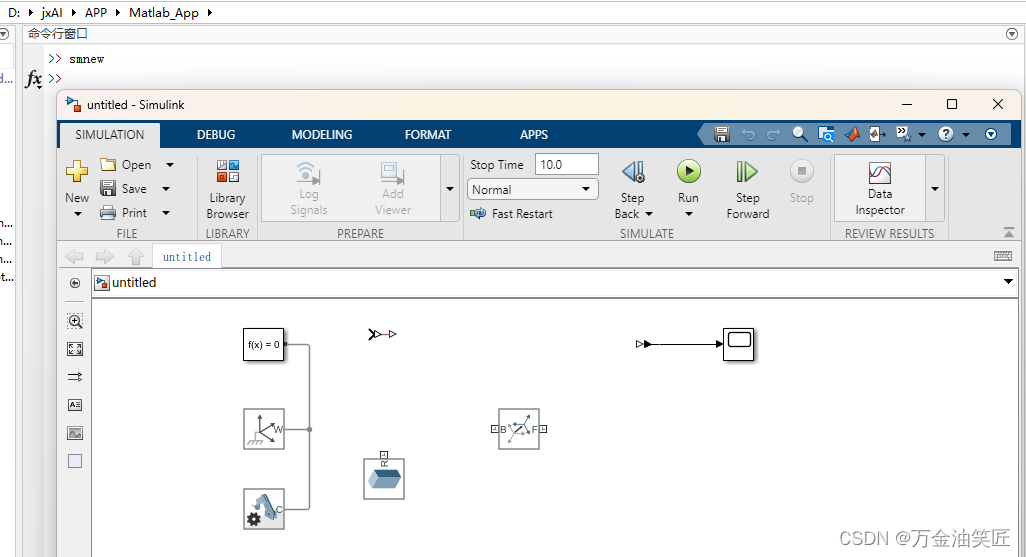
Task: Click the Stop Time input field
Action: [x=567, y=164]
